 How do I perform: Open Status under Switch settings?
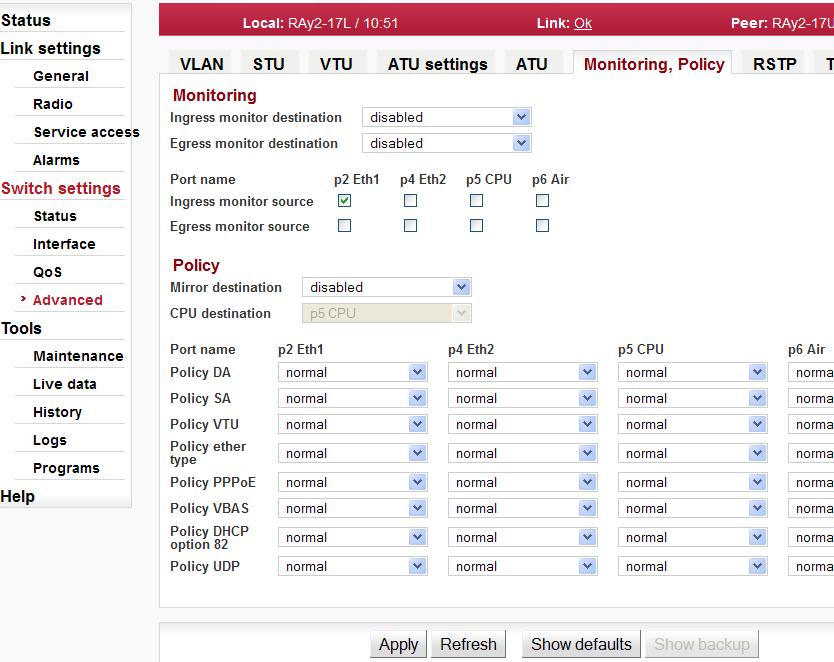55,216
